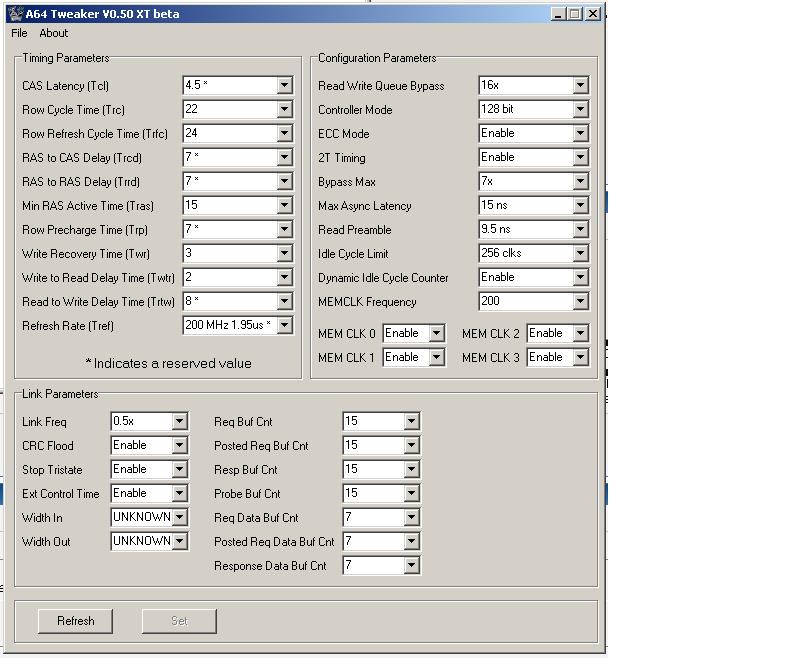This screenshot has width=800, height=658.
Task: Open the MEM CLK 1 dropdown
Action: (x=437, y=357)
